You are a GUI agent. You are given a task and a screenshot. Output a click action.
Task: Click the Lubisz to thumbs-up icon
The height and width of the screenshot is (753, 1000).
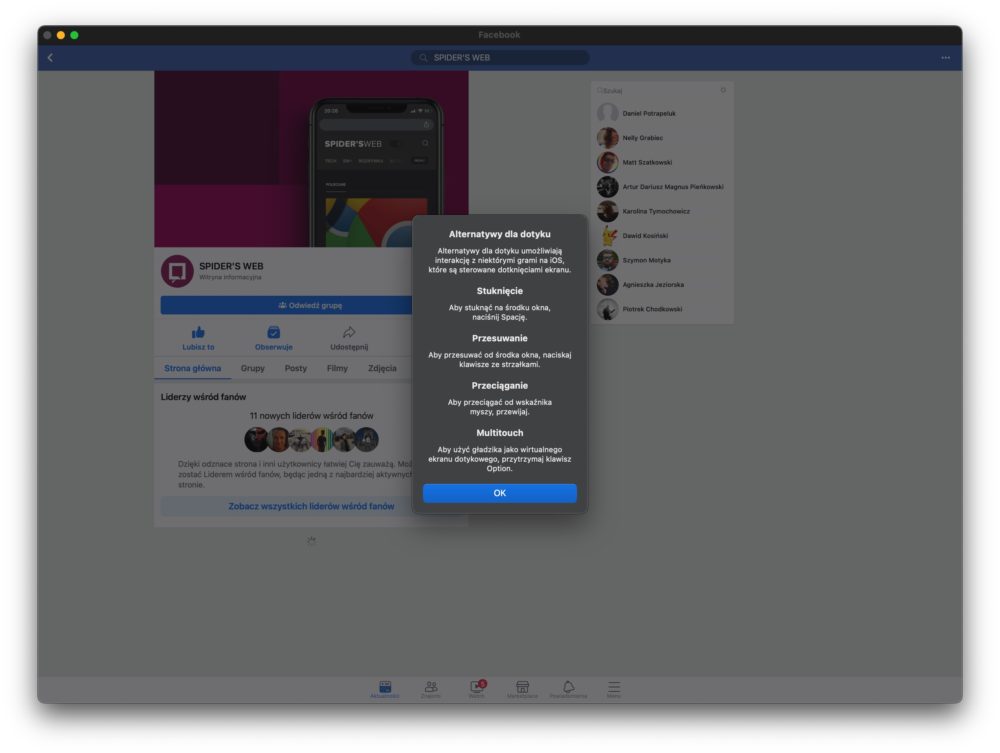(198, 332)
